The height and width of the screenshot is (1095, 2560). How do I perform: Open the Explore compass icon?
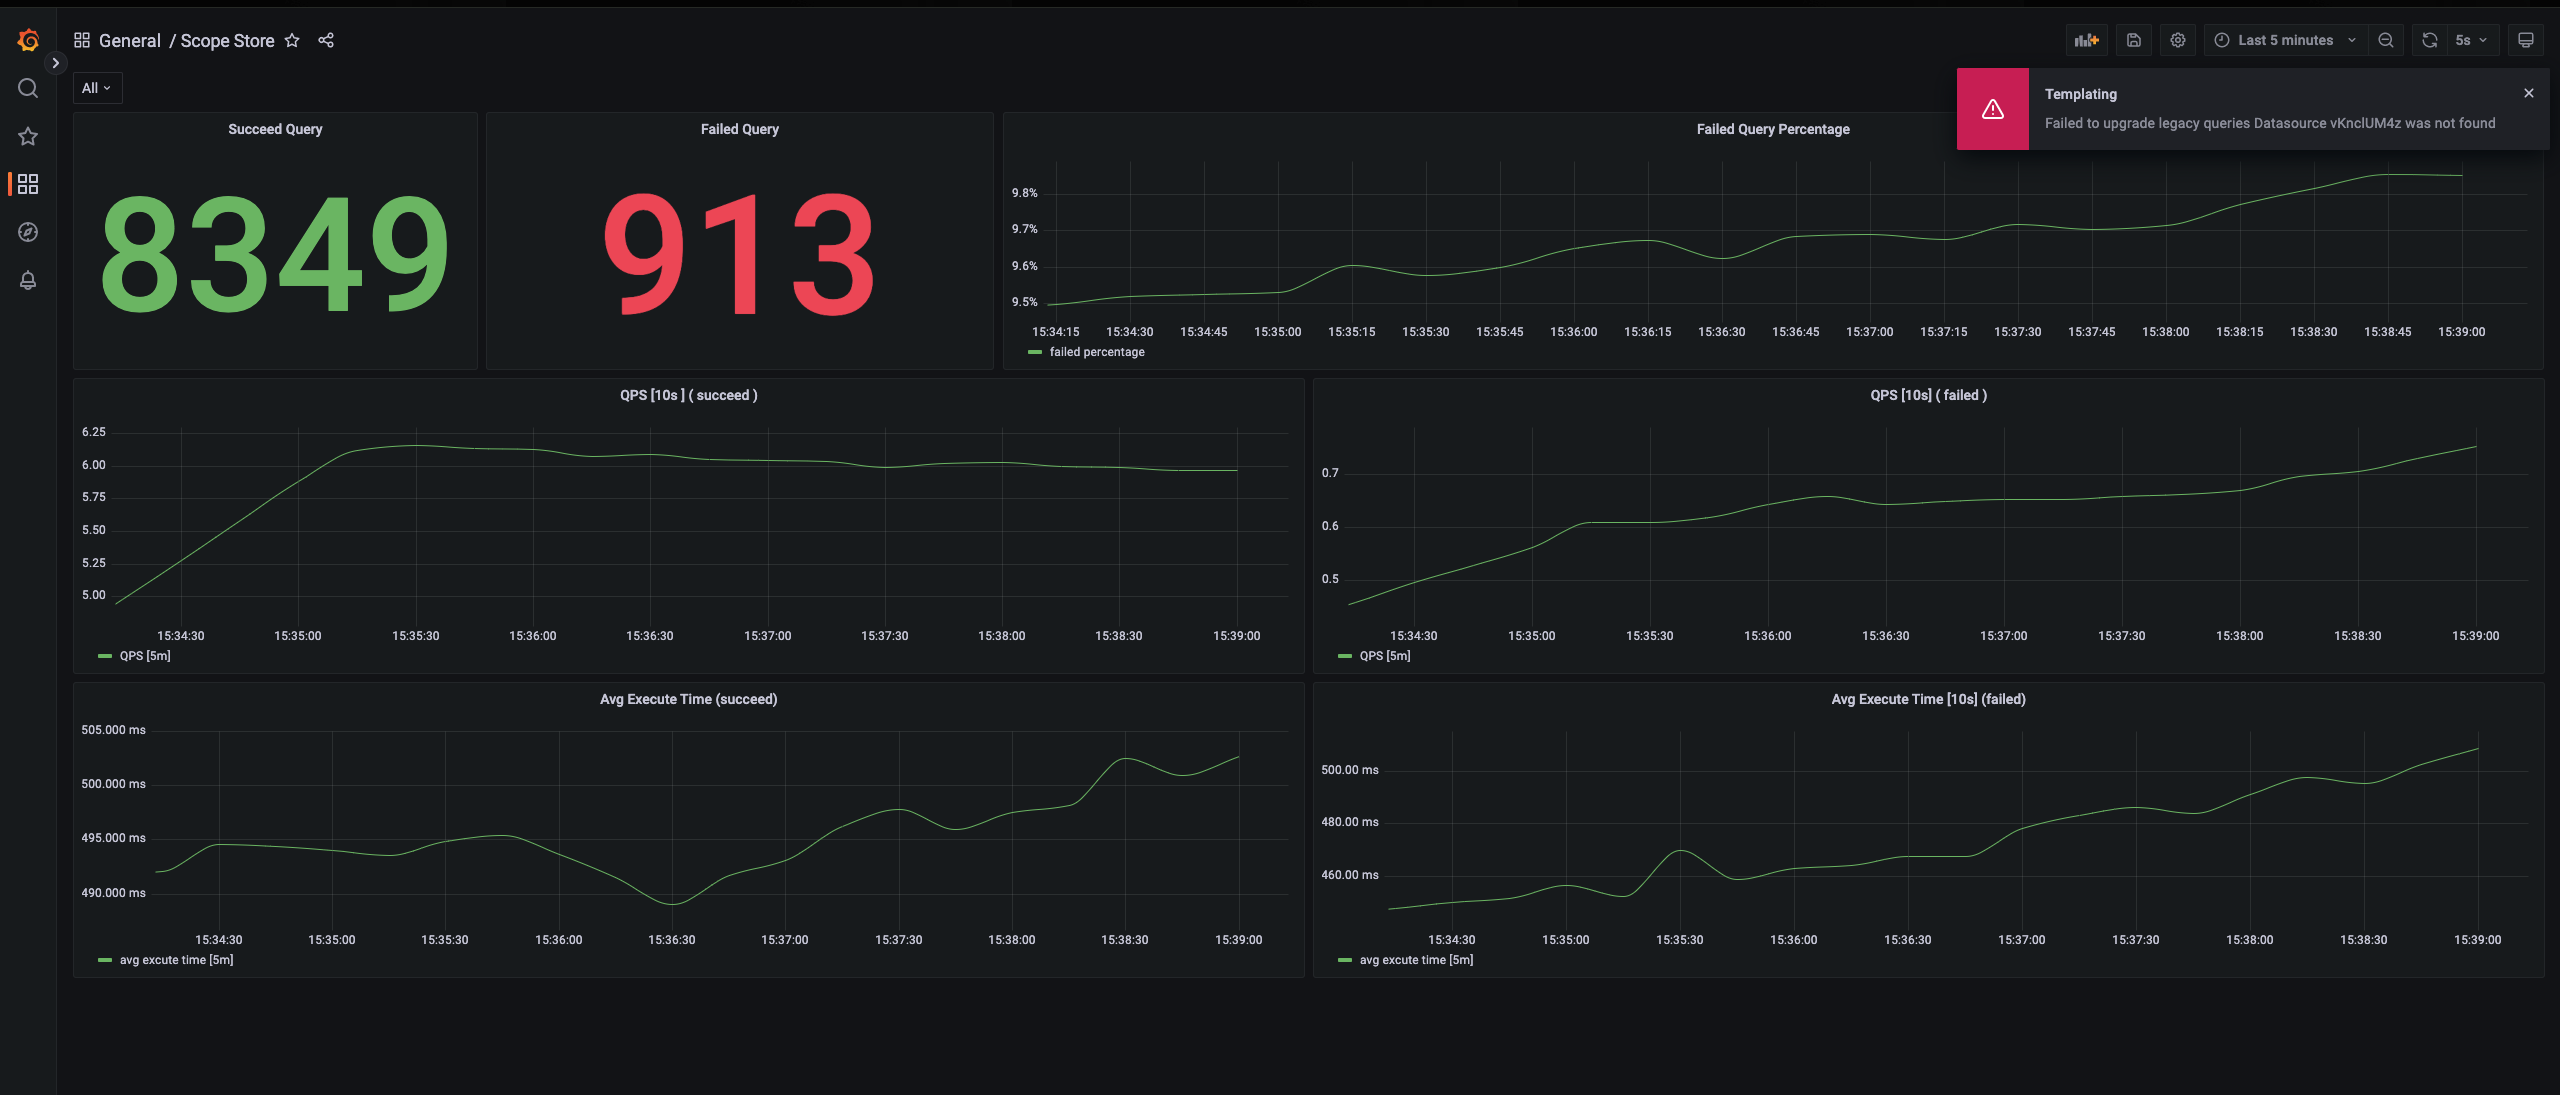pyautogui.click(x=28, y=232)
